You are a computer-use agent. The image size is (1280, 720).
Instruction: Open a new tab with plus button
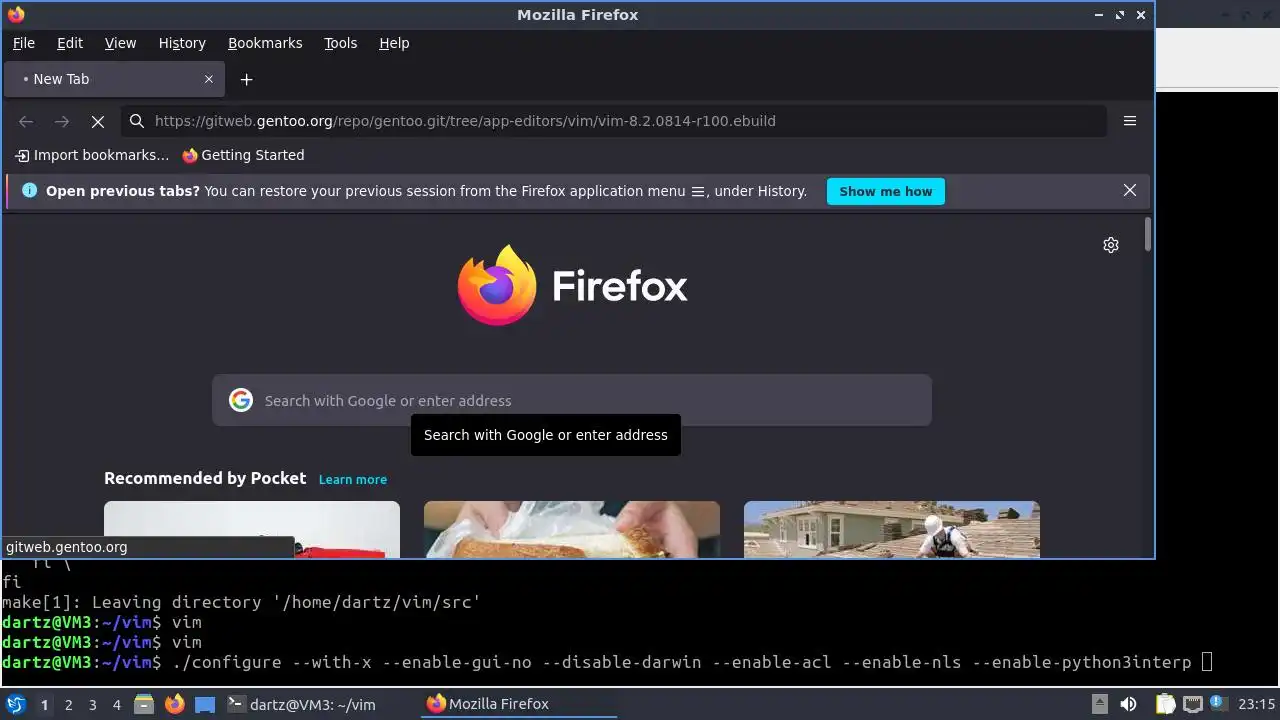(x=246, y=79)
